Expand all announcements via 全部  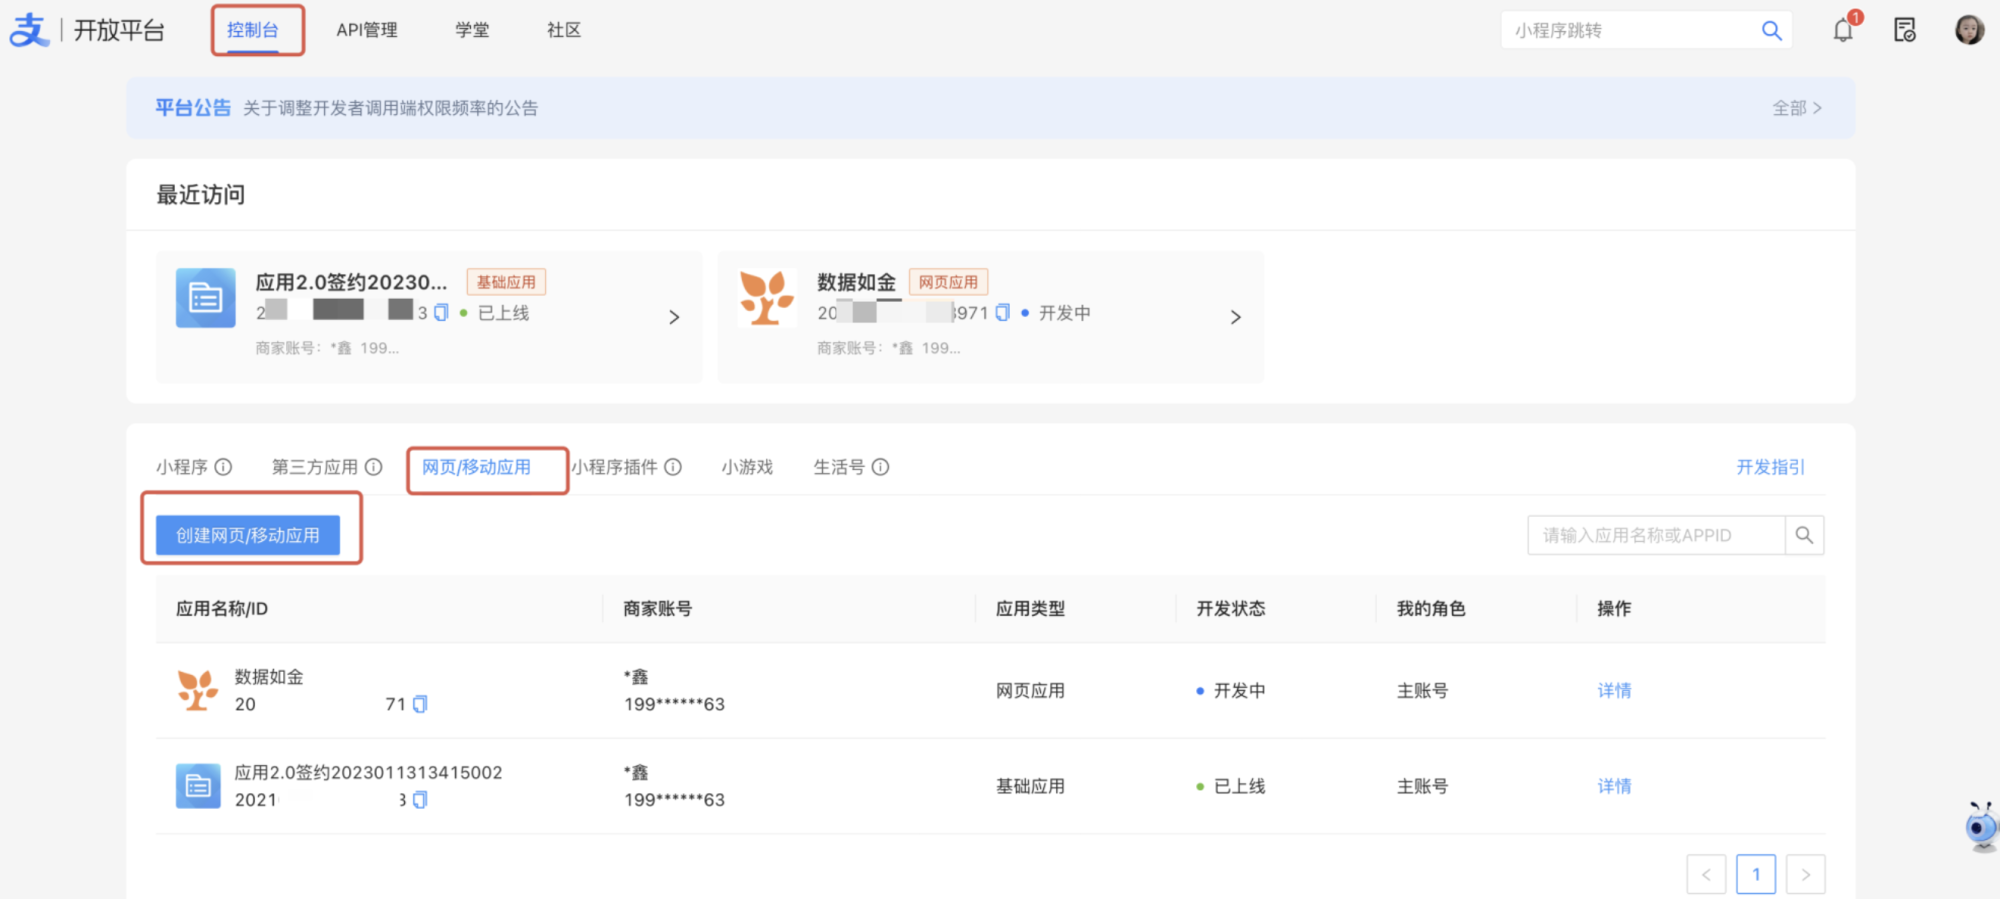1796,108
